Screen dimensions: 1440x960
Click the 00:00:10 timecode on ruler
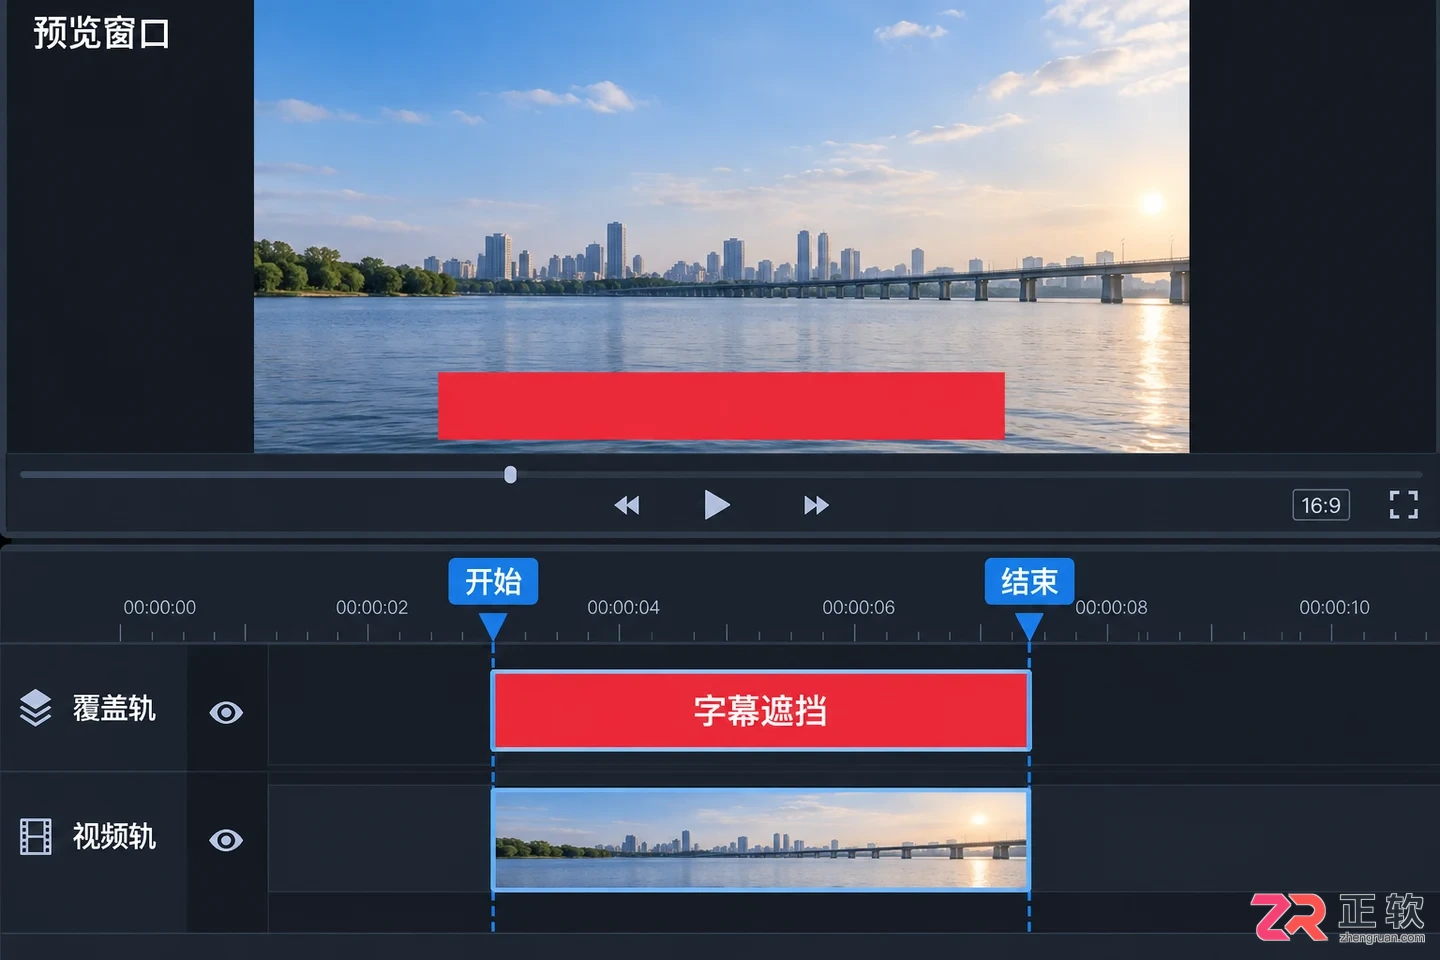1334,607
